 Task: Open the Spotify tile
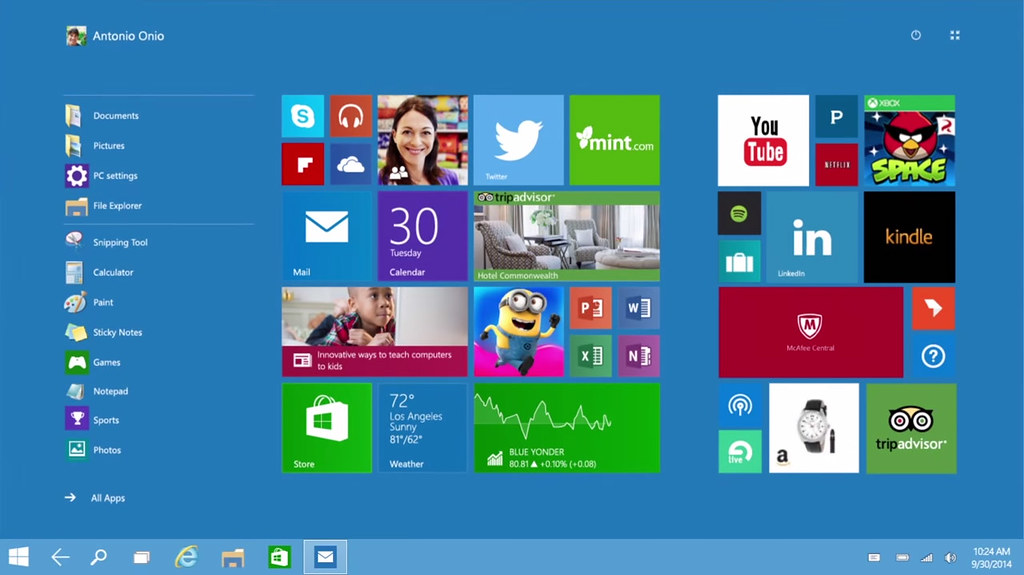tap(739, 213)
